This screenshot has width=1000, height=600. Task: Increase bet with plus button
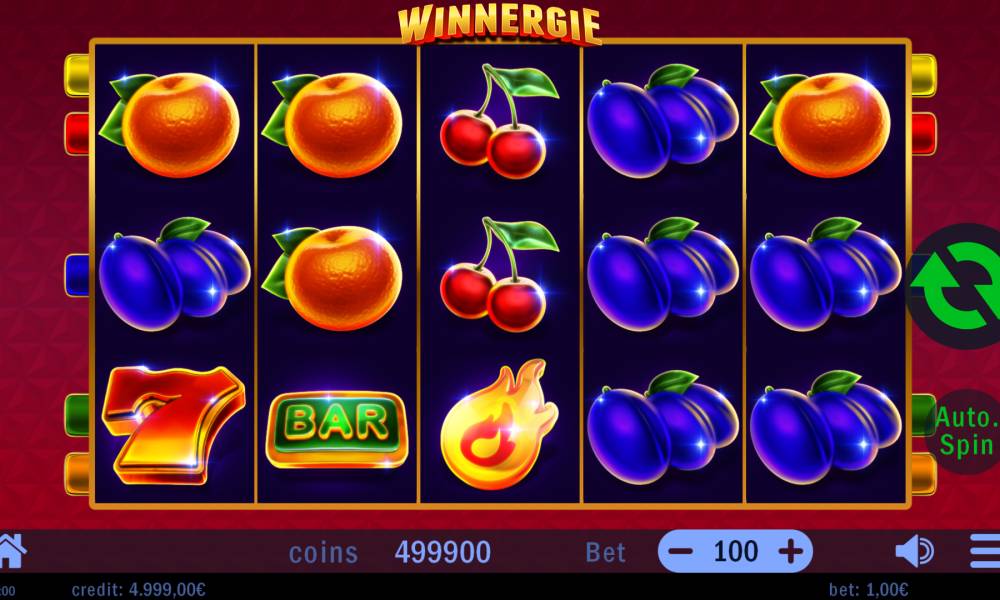791,551
